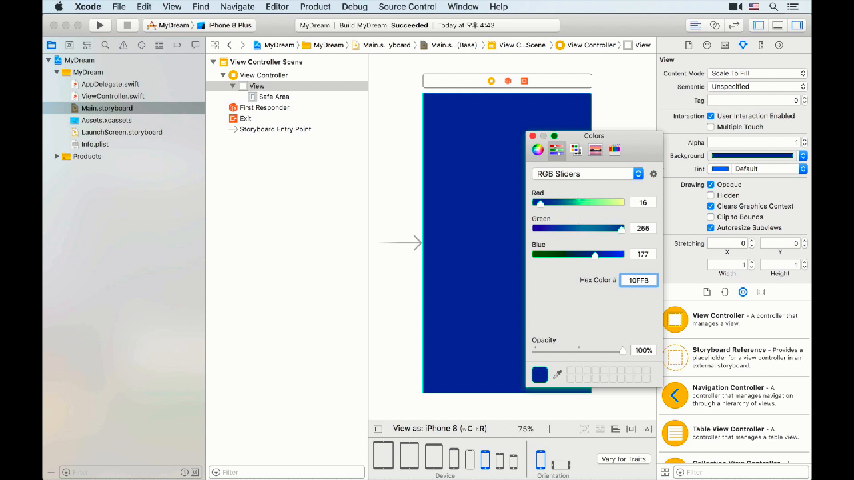Screen dimensions: 854x480
Task: Open the Background color dropdown arrow
Action: point(803,156)
